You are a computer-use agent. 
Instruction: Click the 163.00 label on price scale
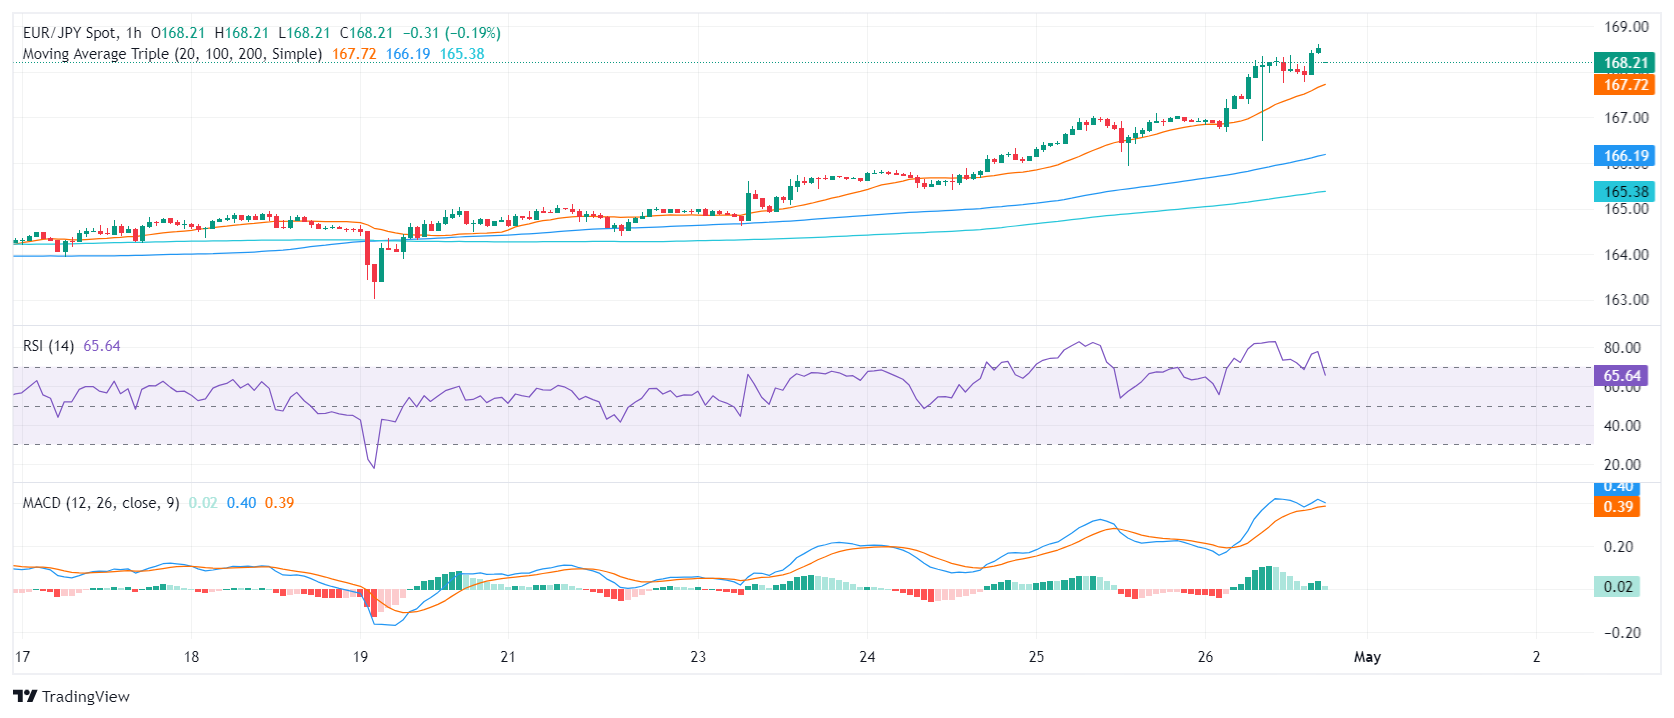click(x=1626, y=300)
